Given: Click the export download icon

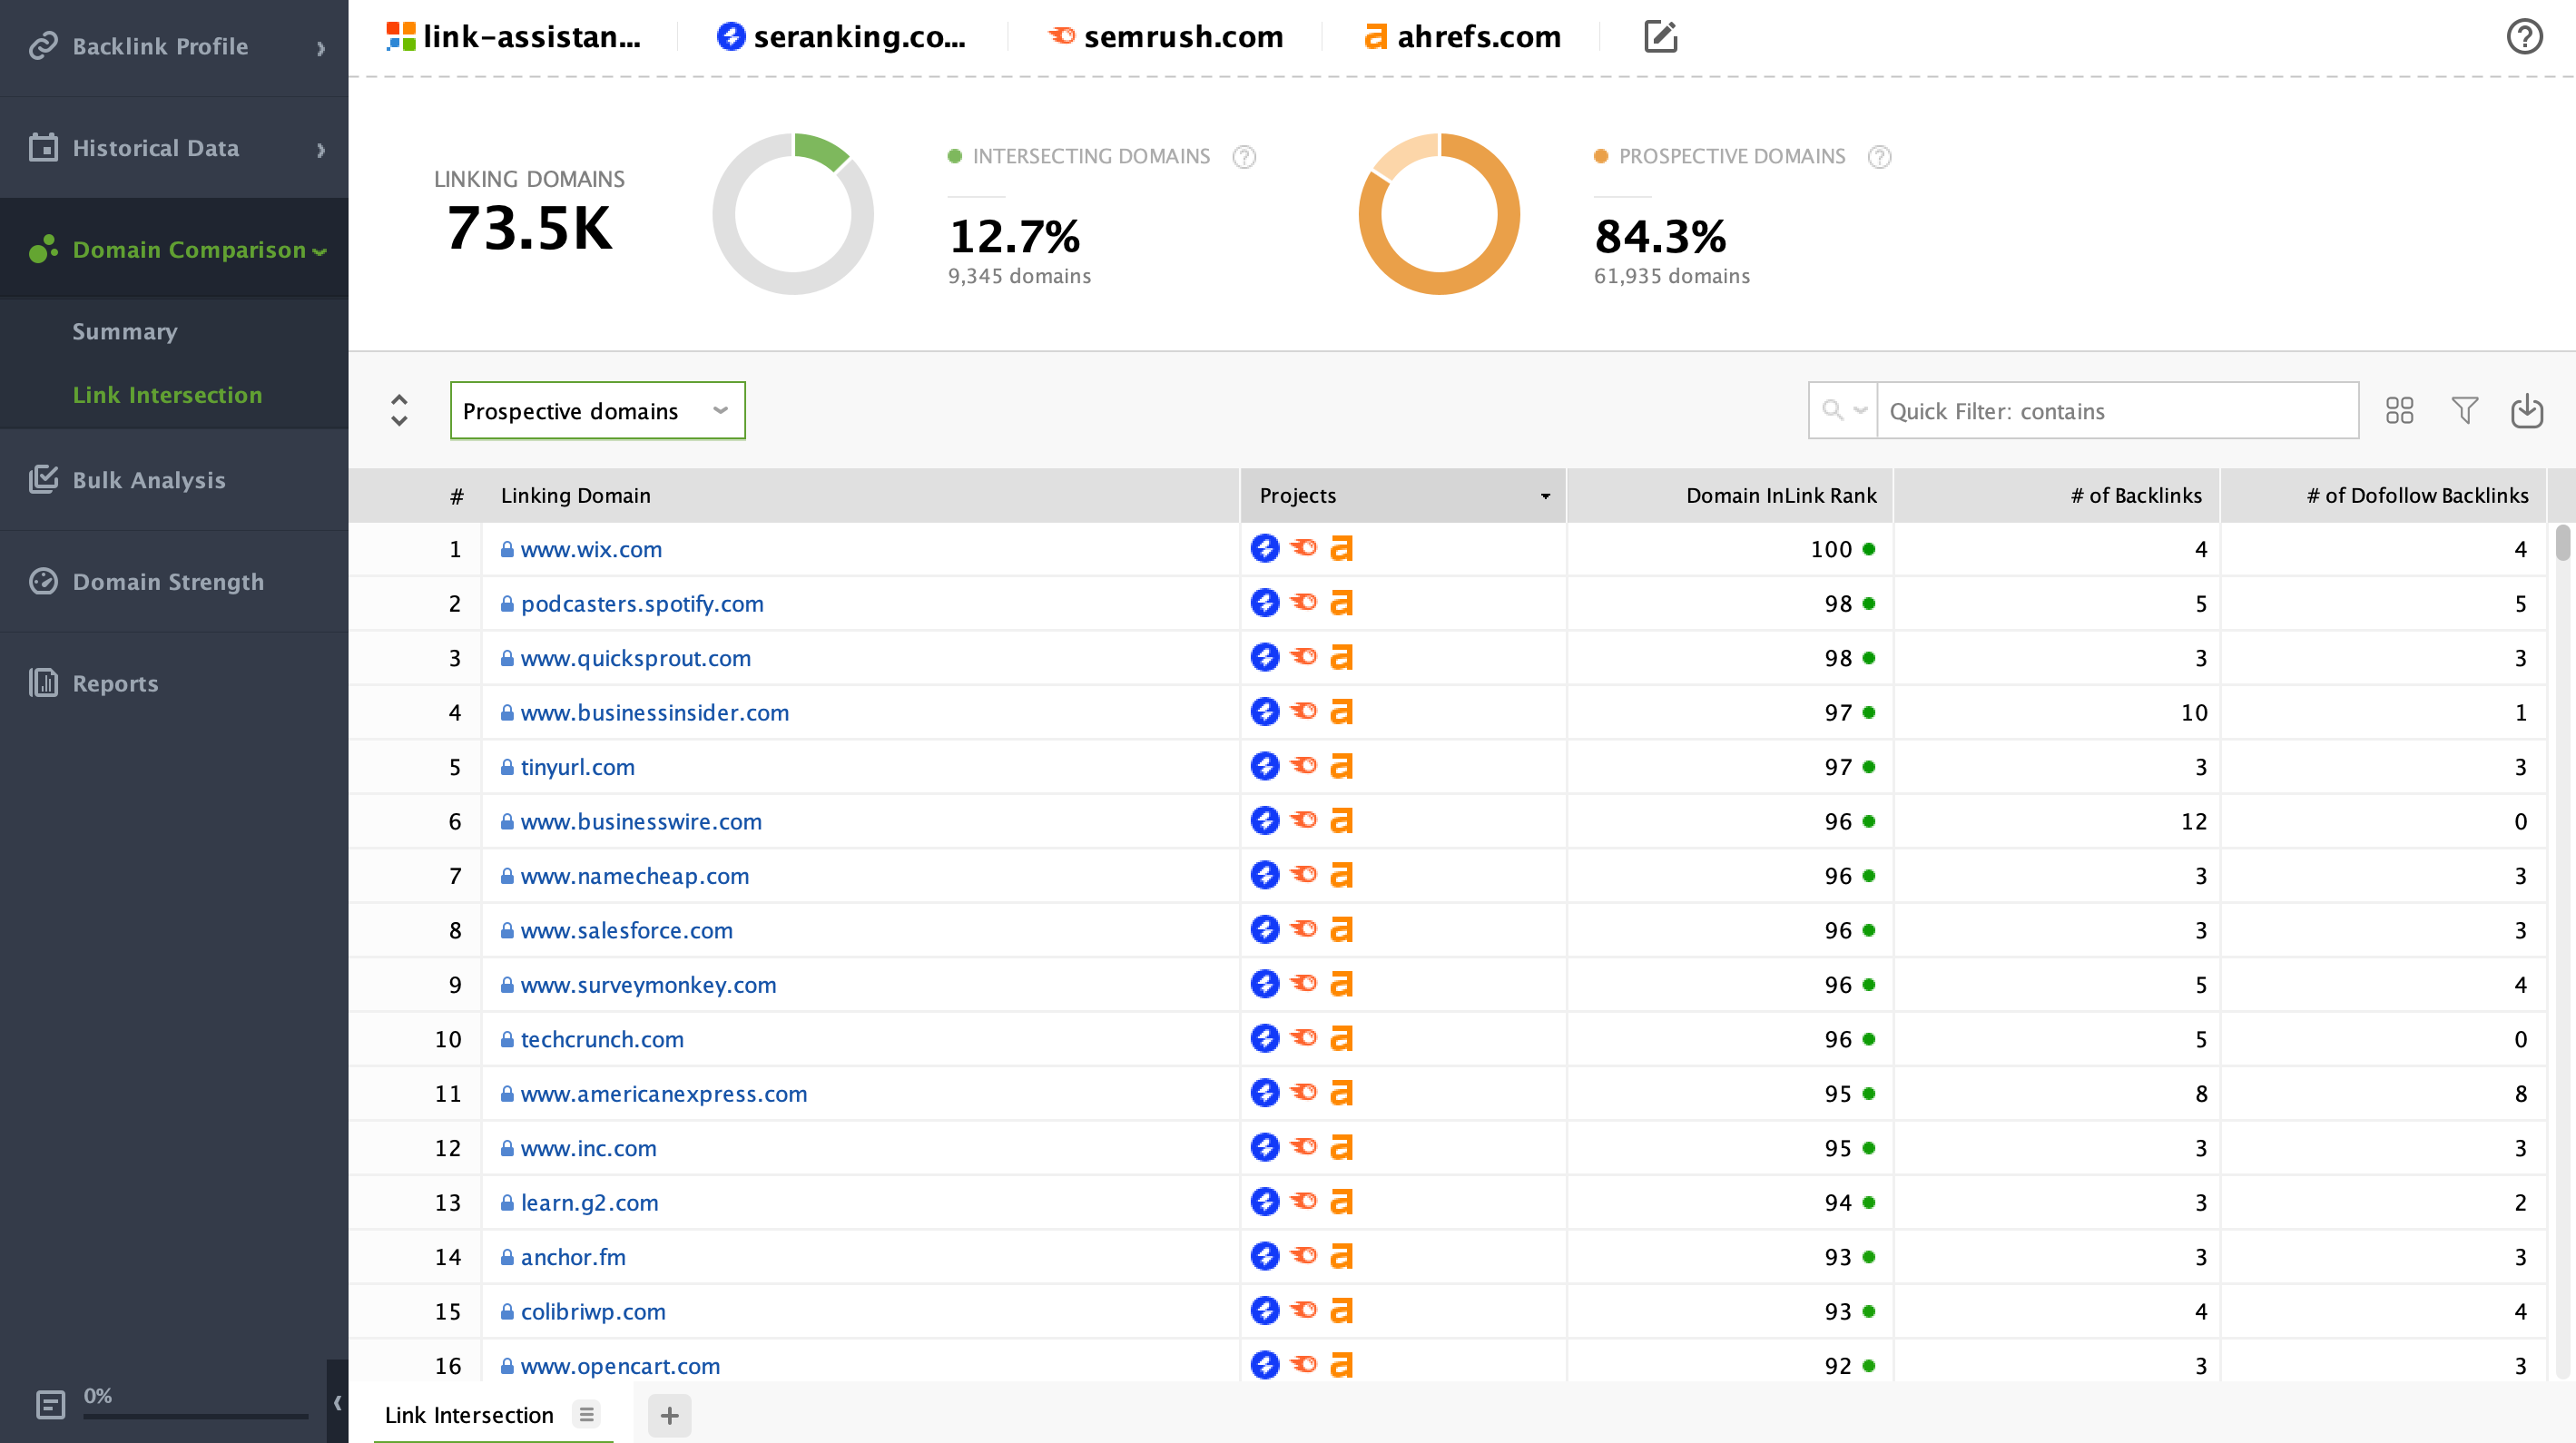Looking at the screenshot, I should pyautogui.click(x=2527, y=411).
